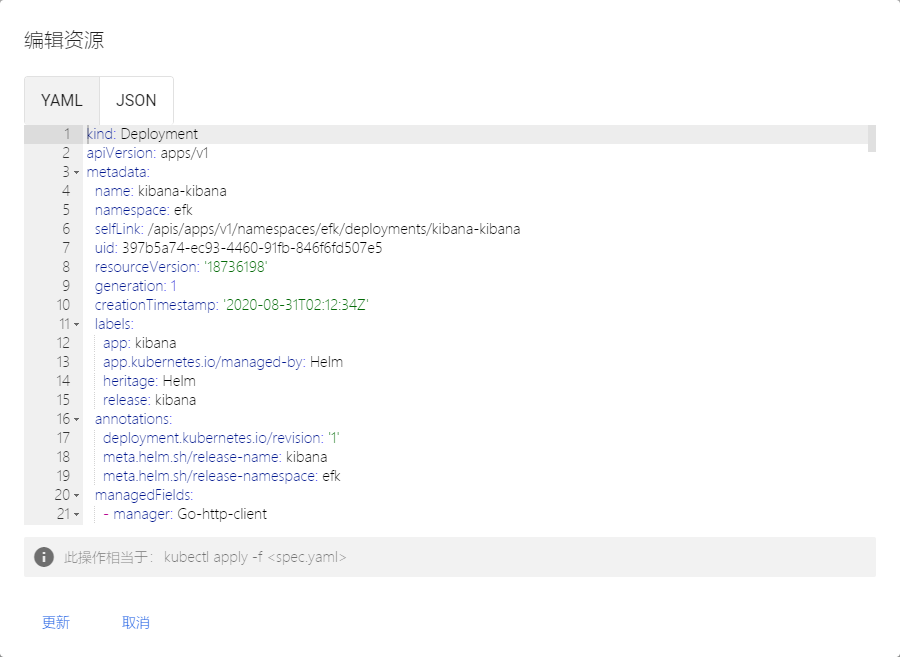Click the deployment.kubernetes.io/revision line

tap(222, 438)
